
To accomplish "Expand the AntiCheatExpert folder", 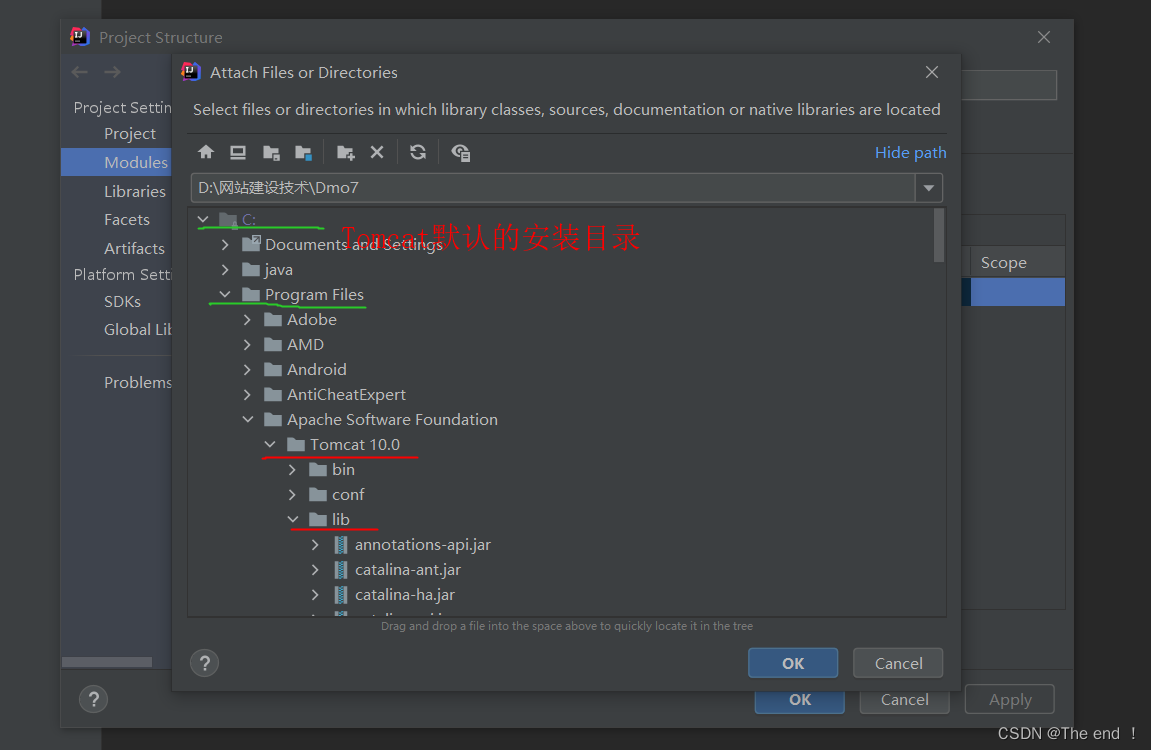I will (247, 394).
